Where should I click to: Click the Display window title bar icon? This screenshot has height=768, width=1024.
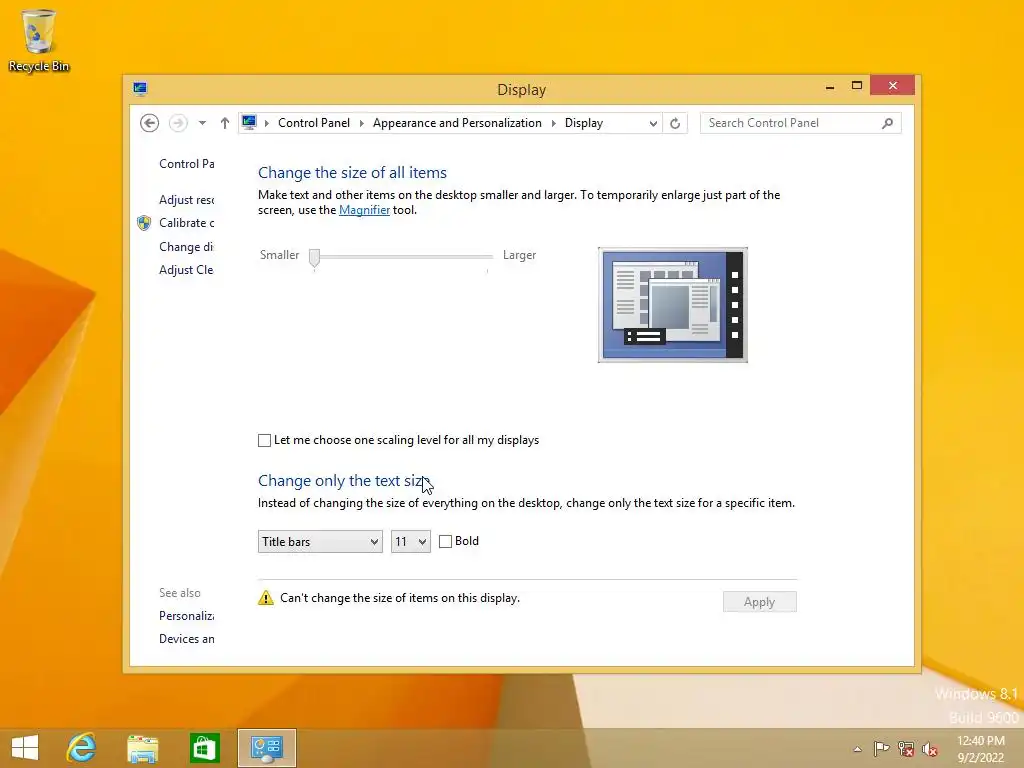click(x=140, y=89)
